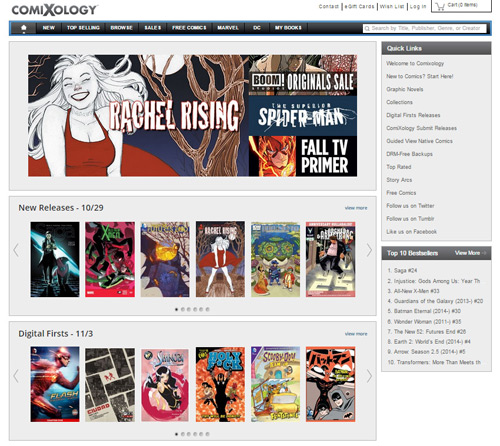Viewport: 500px width, 446px height.
Task: Open the SALES menu
Action: [x=153, y=28]
